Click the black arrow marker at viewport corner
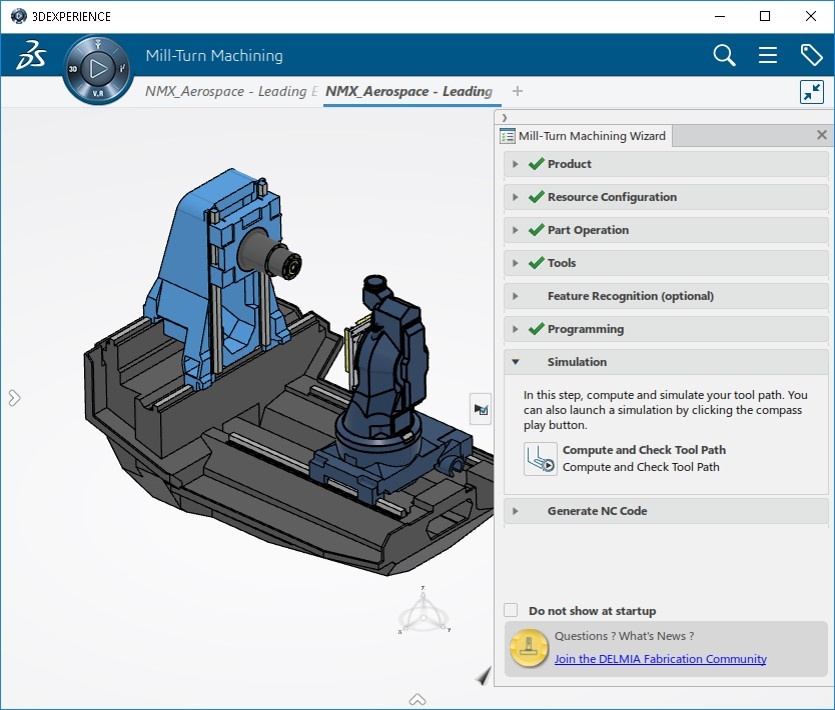 [482, 675]
